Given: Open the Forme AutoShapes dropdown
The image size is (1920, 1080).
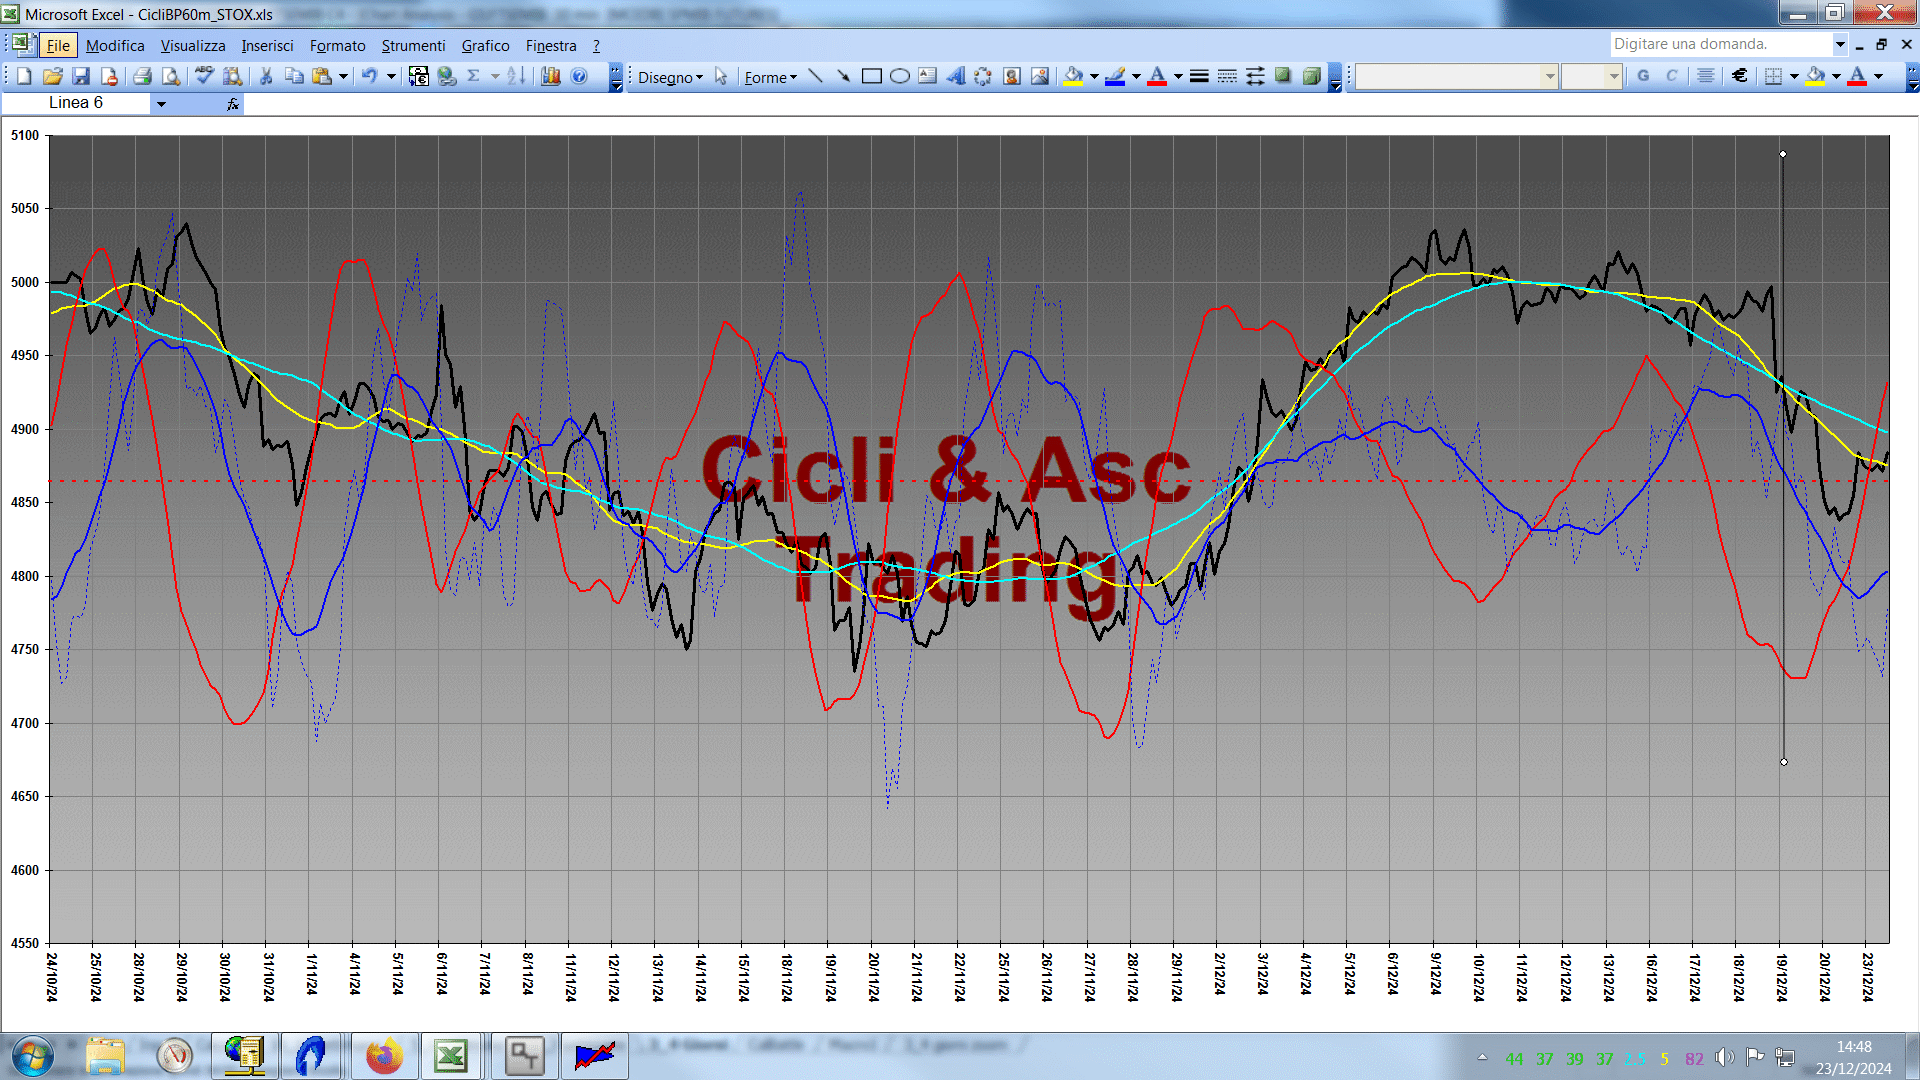Looking at the screenshot, I should (770, 77).
